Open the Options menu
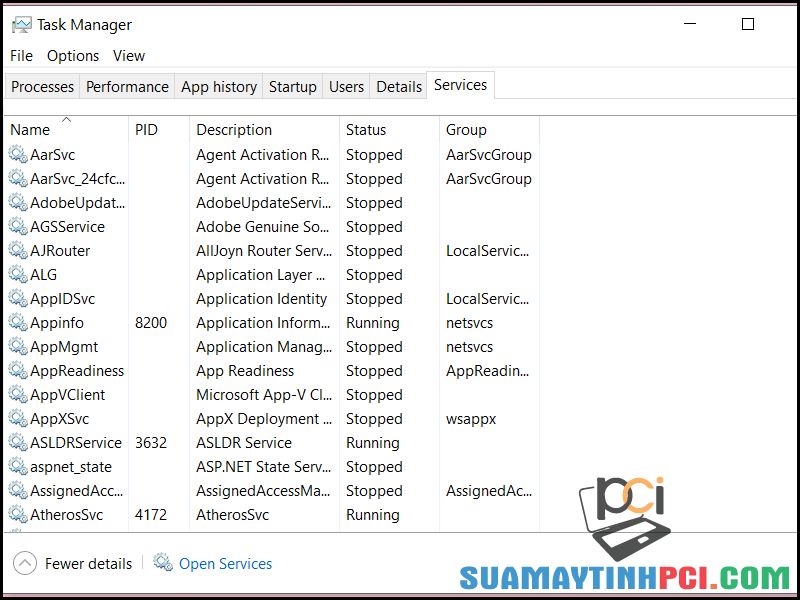800x600 pixels. [73, 56]
